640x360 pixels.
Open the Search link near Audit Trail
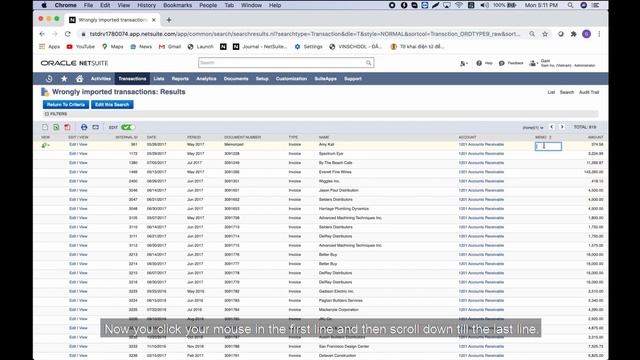click(x=567, y=92)
